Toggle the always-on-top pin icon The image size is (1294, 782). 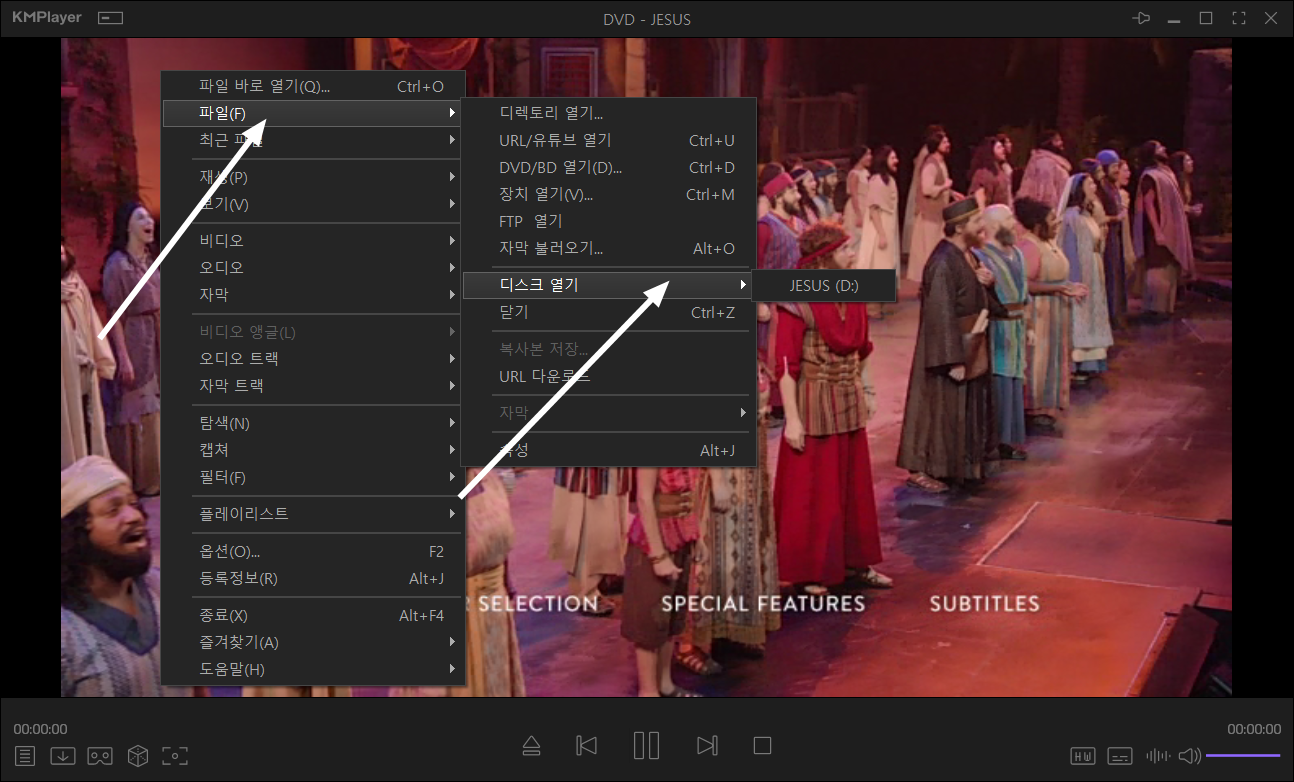1141,18
